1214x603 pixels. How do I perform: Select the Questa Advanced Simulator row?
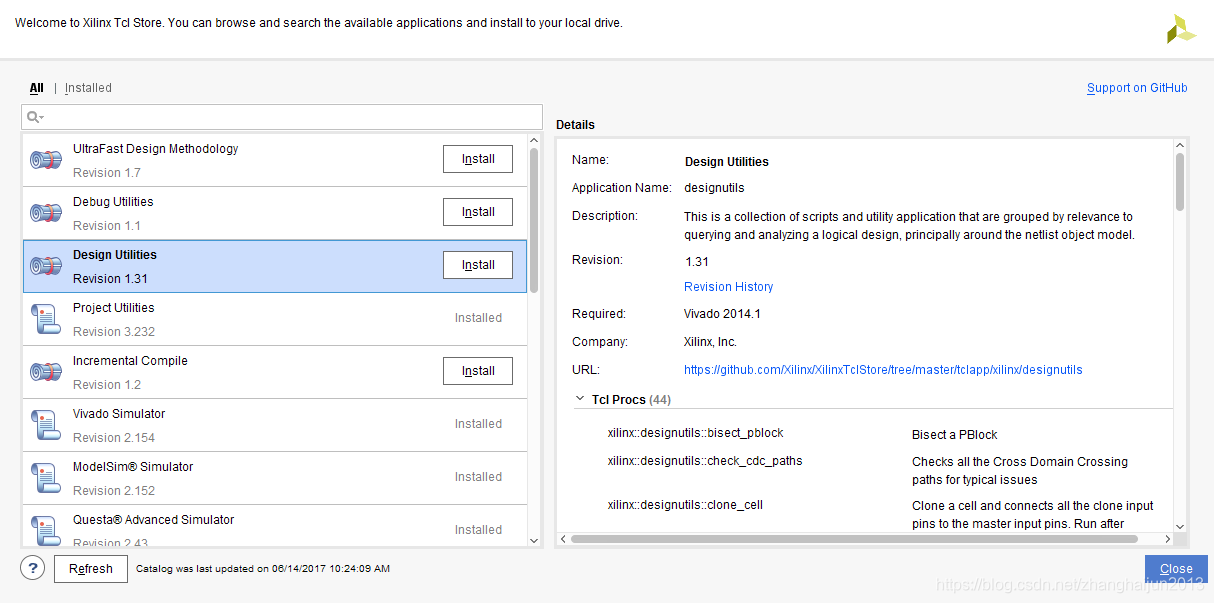pos(275,526)
